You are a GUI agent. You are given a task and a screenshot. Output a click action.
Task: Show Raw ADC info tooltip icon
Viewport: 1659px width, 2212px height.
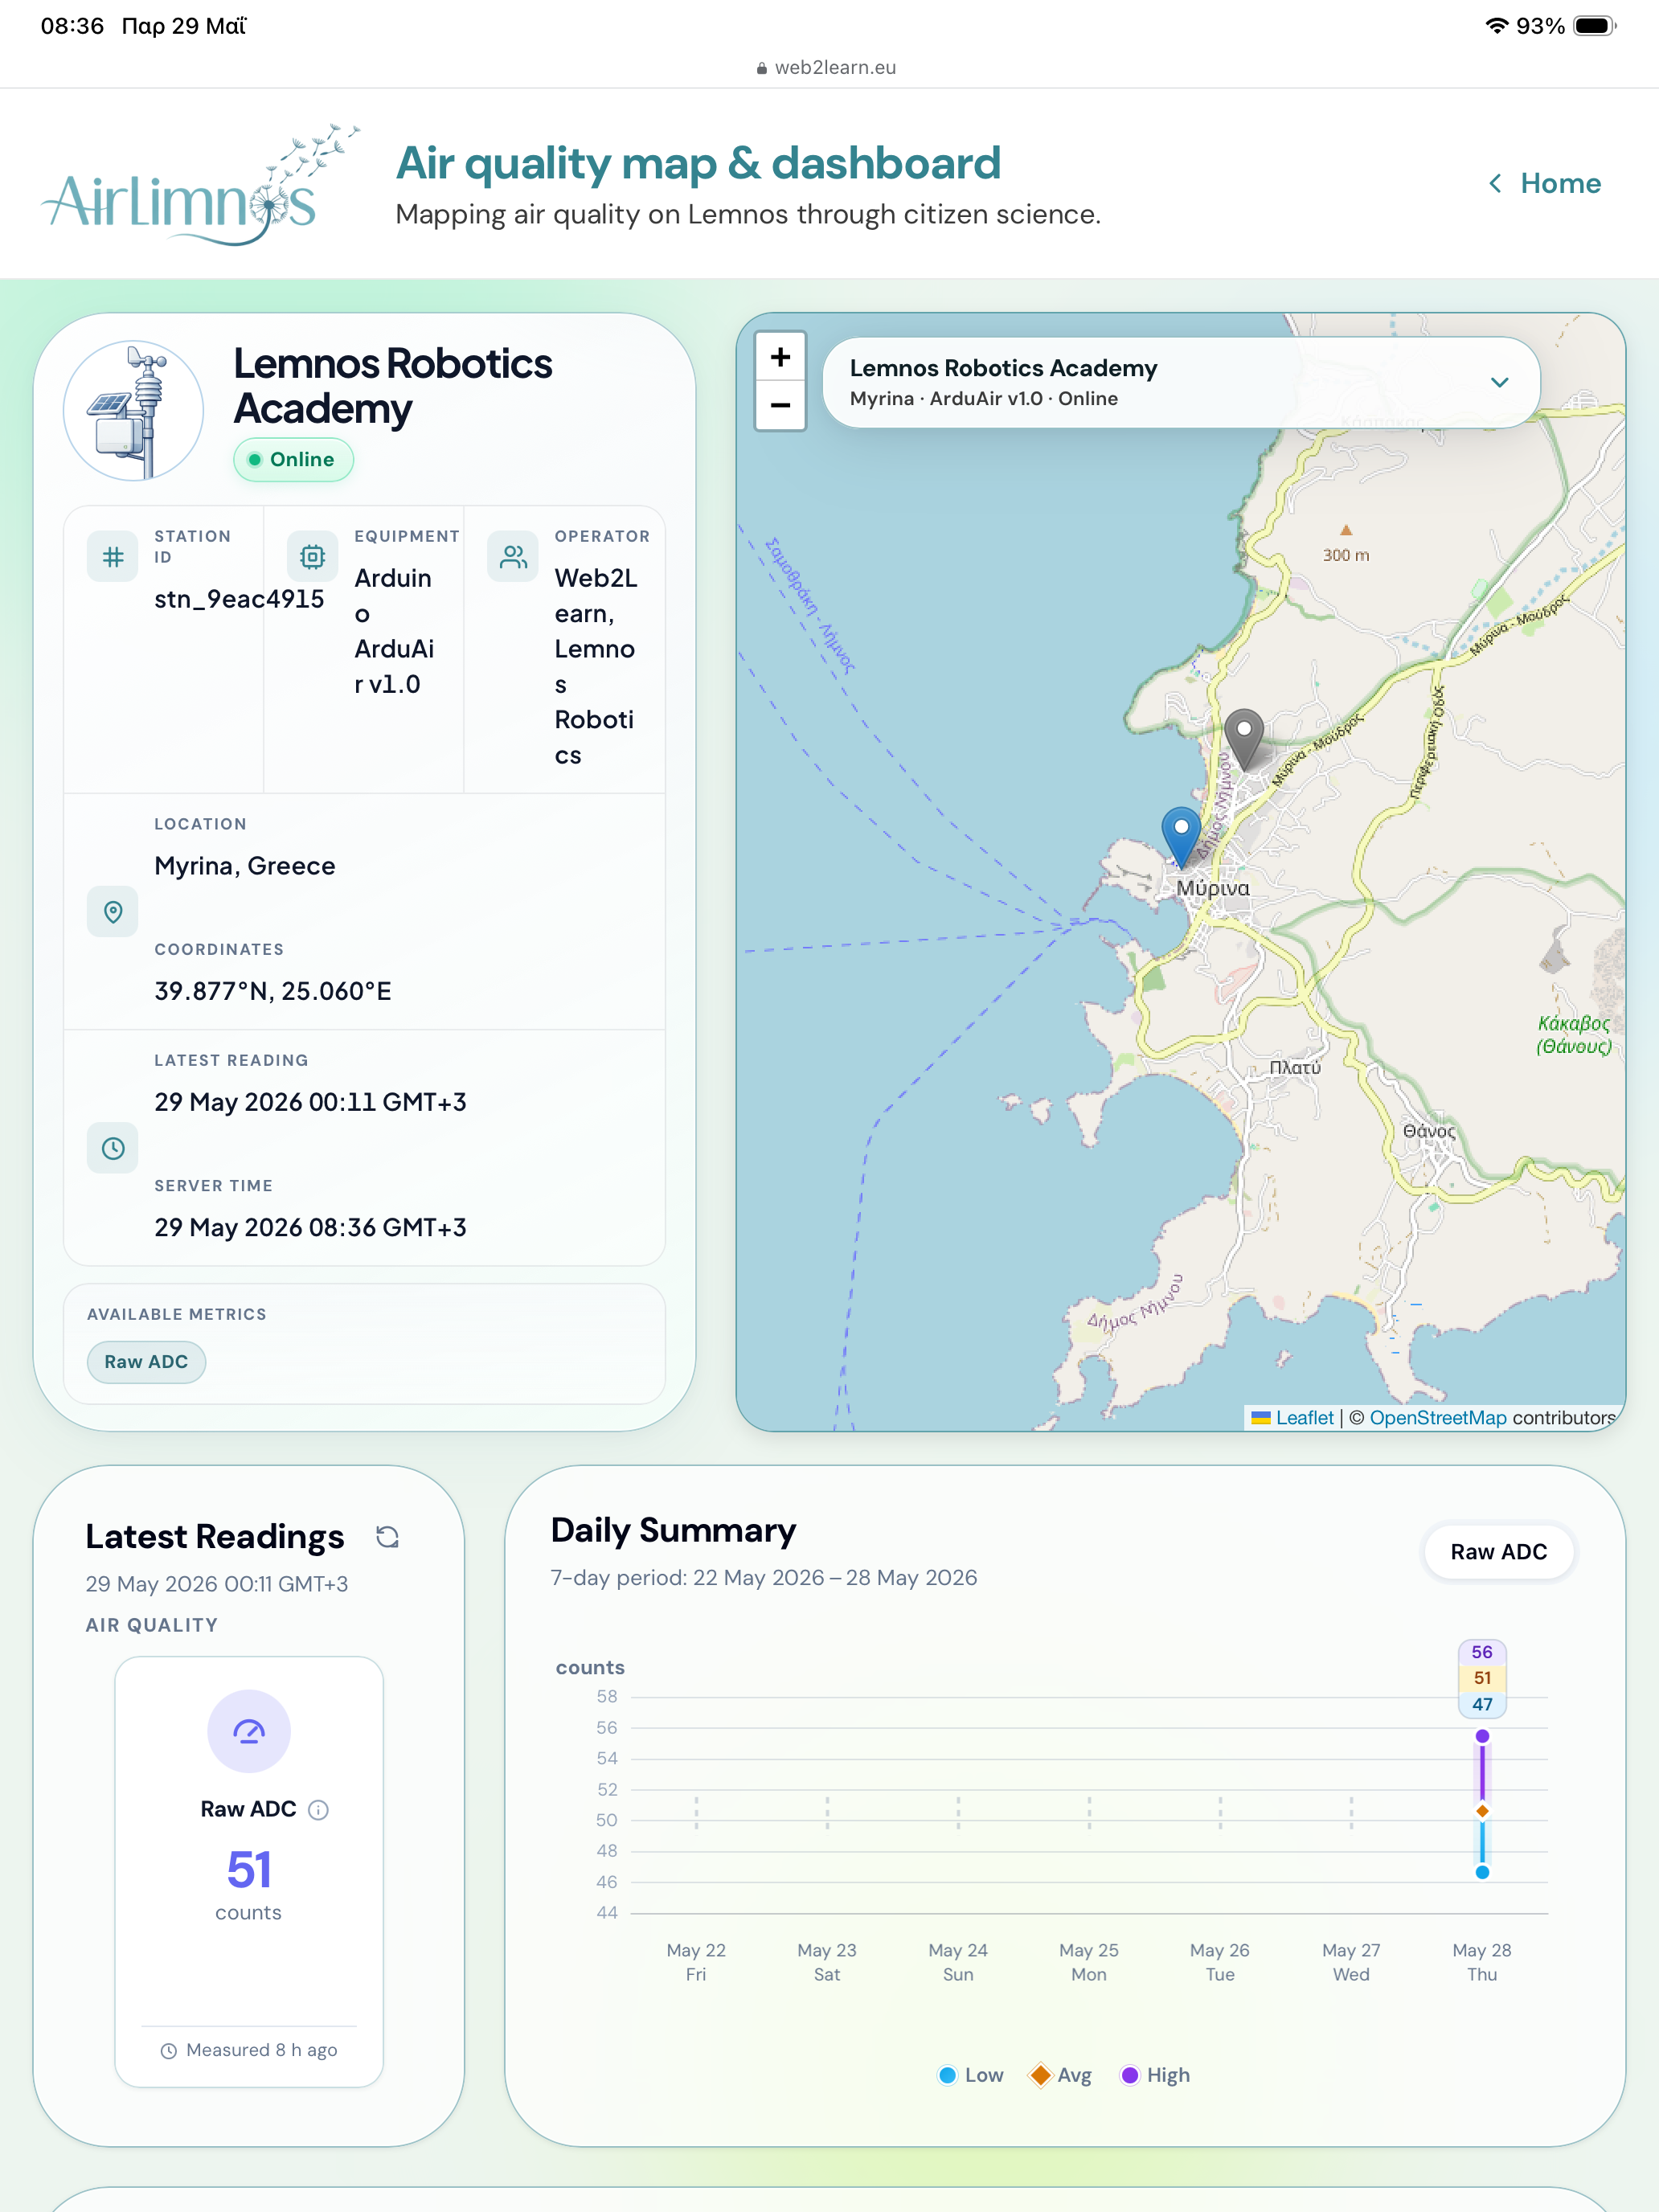coord(318,1809)
